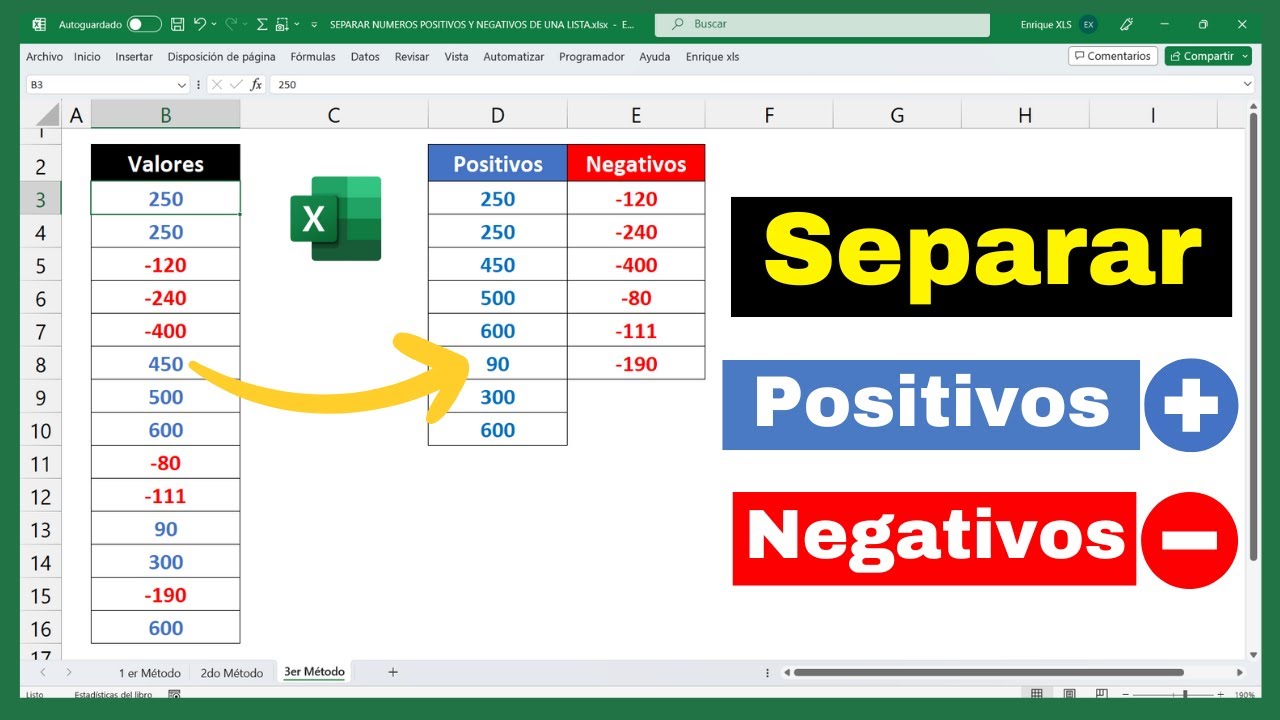Open the Enrique XLS account avatar
Image resolution: width=1280 pixels, height=720 pixels.
click(x=1088, y=24)
